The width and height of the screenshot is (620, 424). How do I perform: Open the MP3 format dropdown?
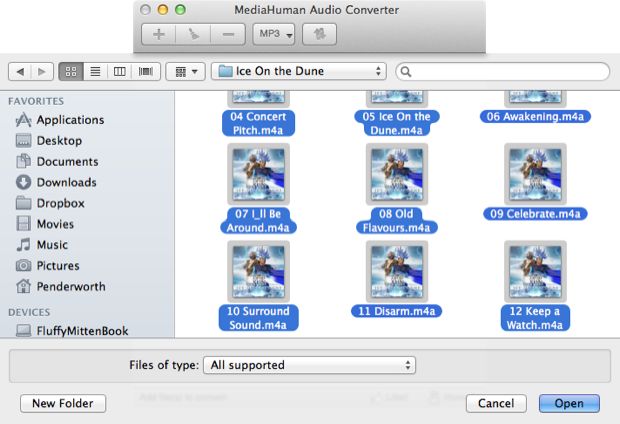point(274,34)
